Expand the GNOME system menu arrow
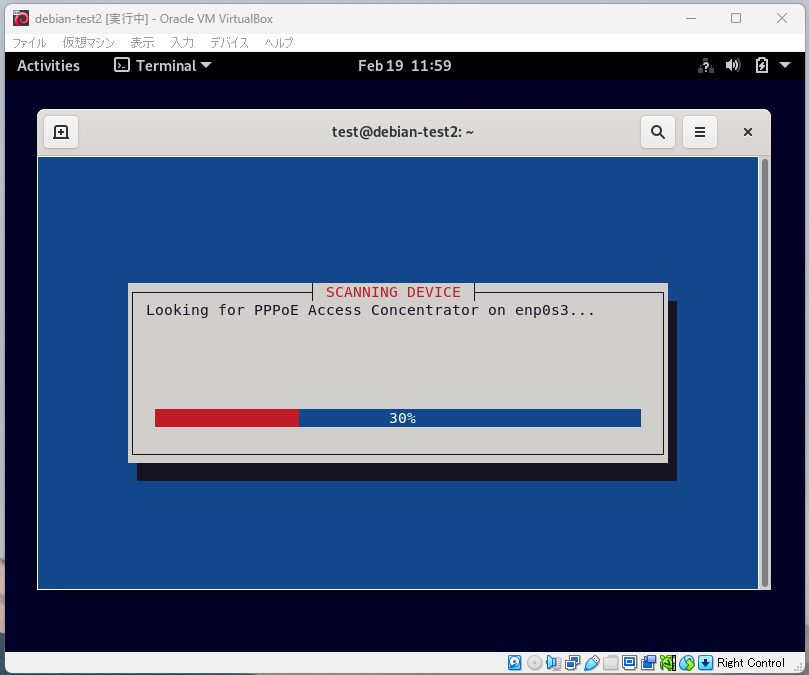Image resolution: width=809 pixels, height=675 pixels. coord(785,65)
